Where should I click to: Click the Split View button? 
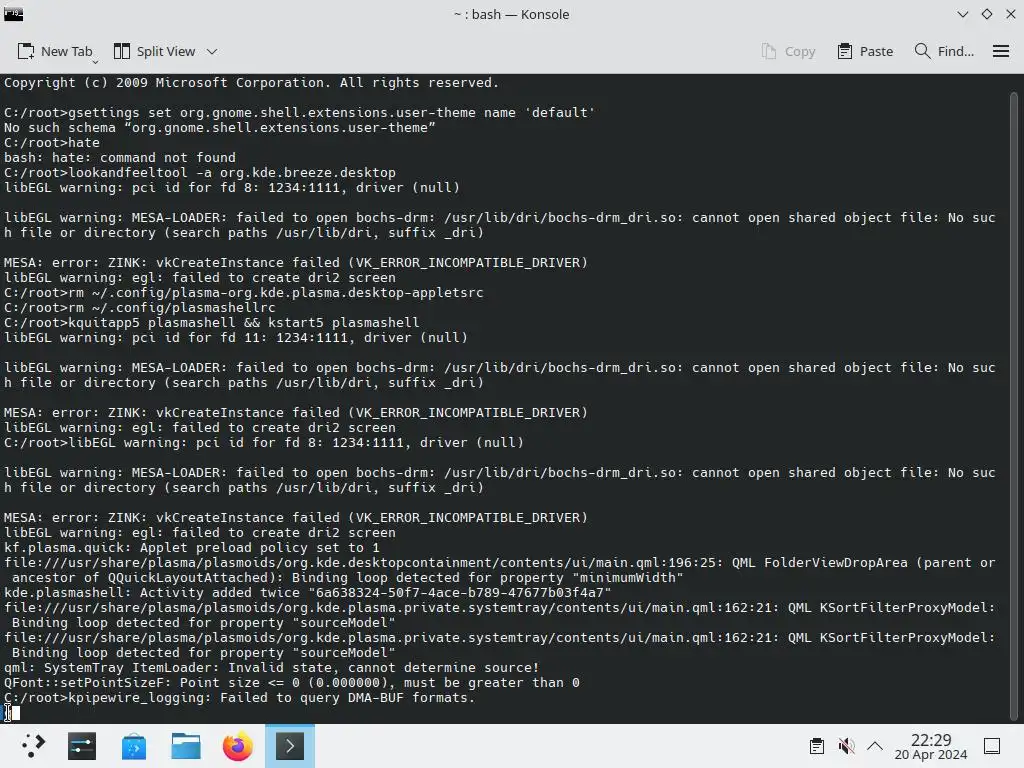click(155, 52)
